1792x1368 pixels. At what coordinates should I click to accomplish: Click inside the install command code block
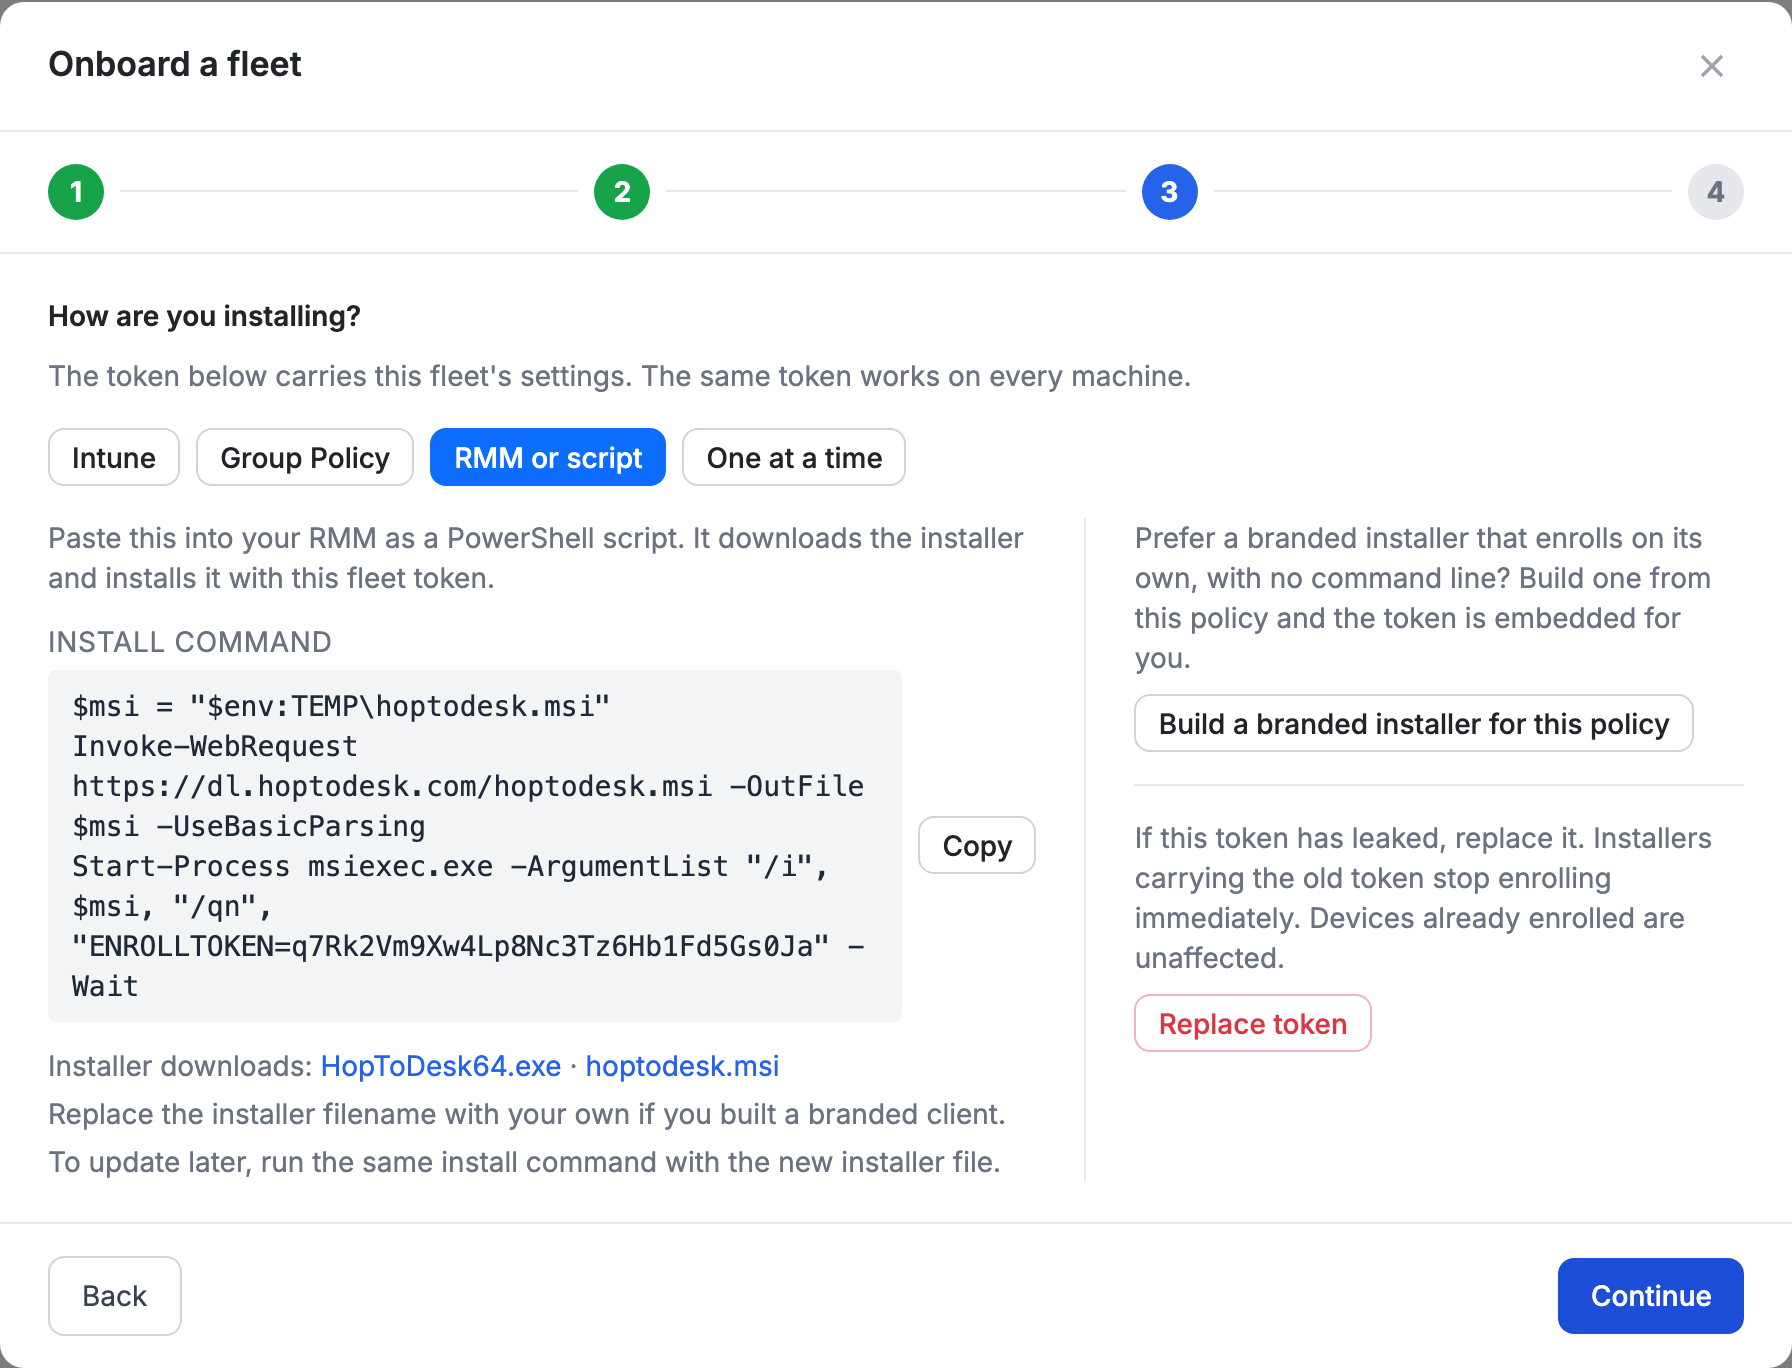click(475, 846)
